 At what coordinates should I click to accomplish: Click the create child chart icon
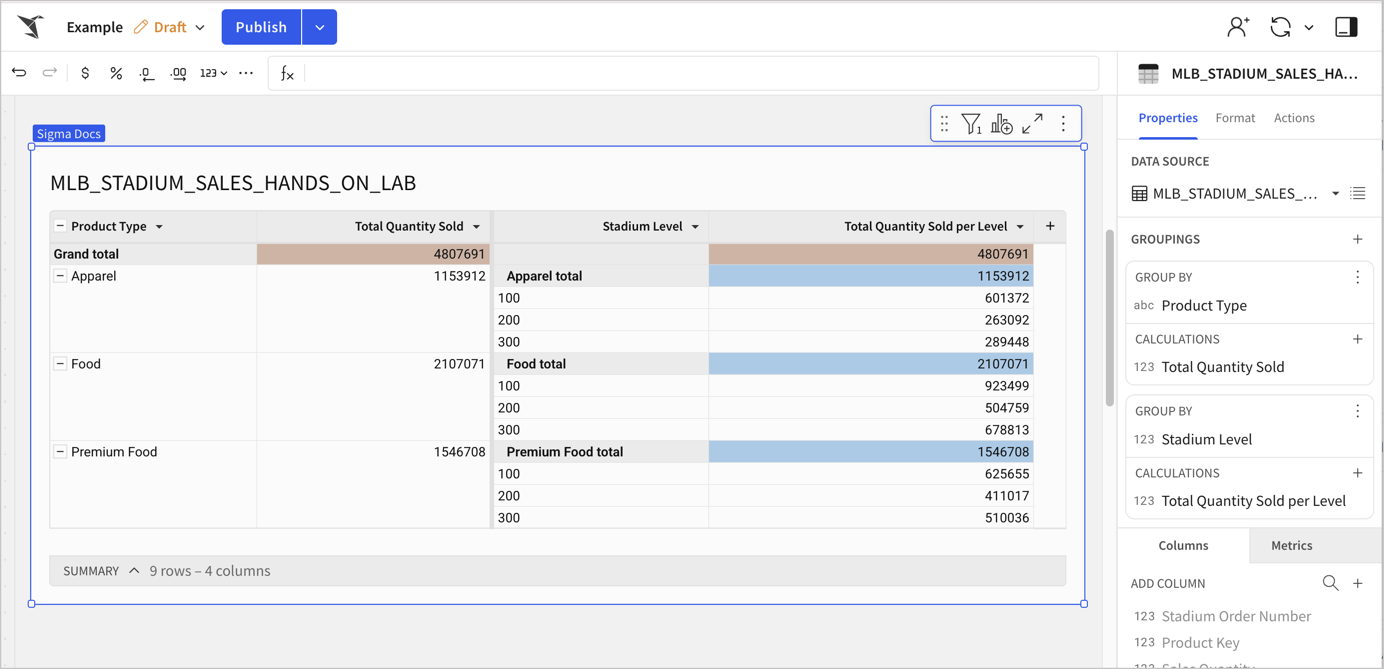(x=1002, y=123)
